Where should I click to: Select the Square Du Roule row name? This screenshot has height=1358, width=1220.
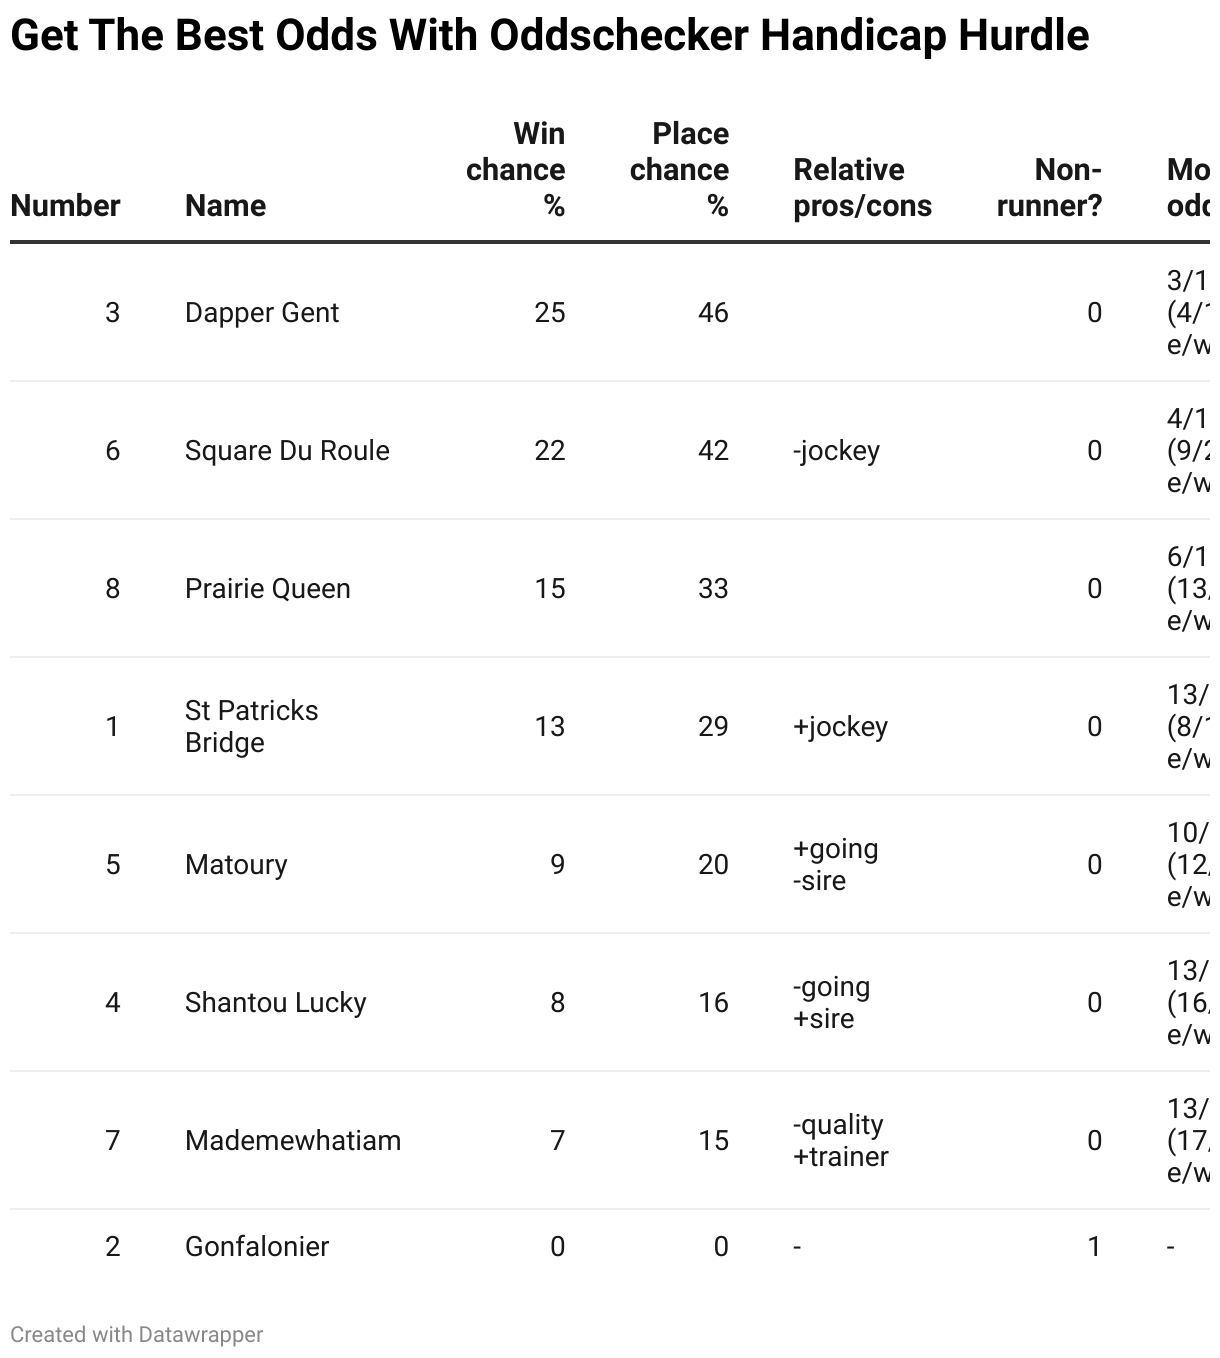(x=287, y=451)
